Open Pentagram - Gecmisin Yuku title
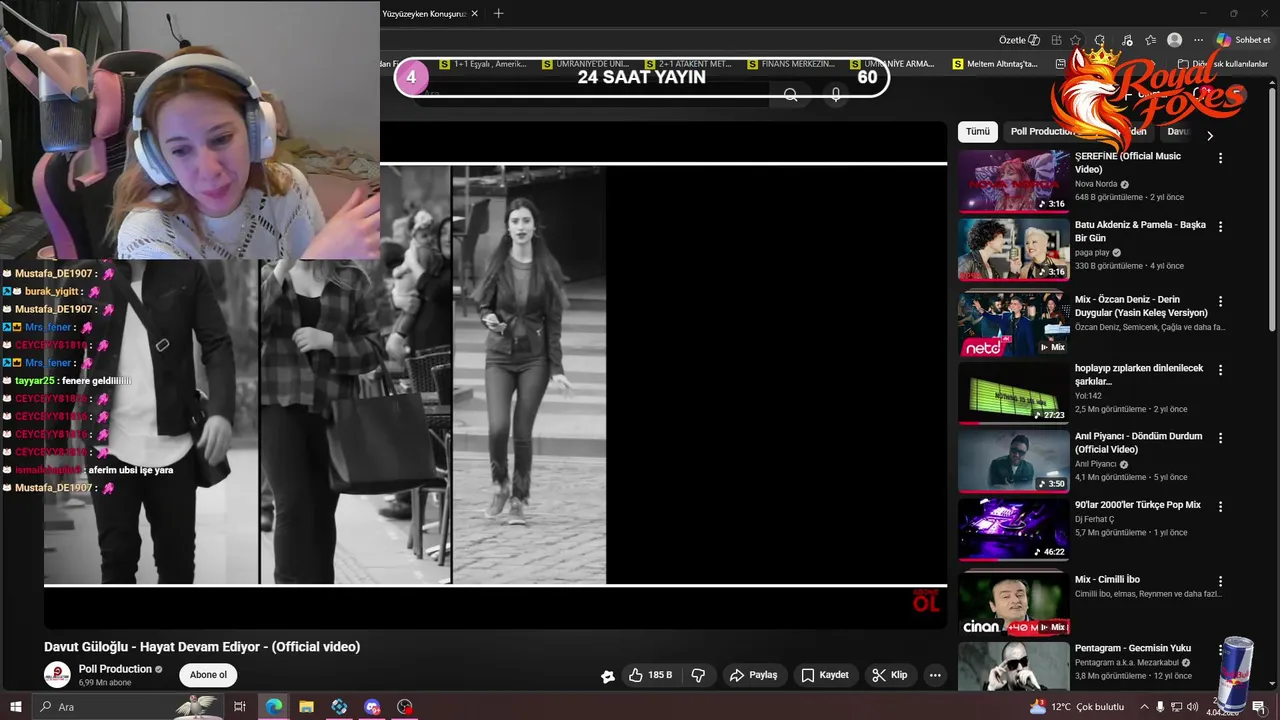The width and height of the screenshot is (1280, 720). [x=1133, y=648]
